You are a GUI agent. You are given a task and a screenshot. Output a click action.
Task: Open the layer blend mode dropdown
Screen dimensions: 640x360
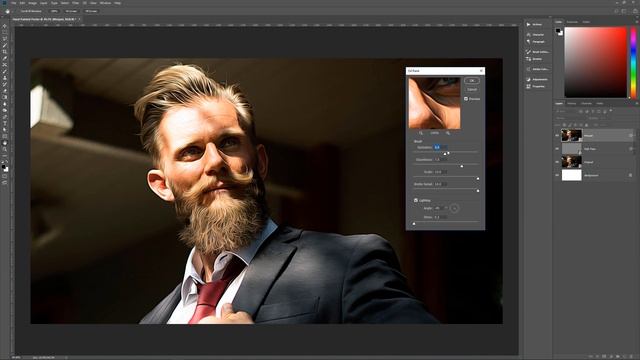[x=571, y=118]
